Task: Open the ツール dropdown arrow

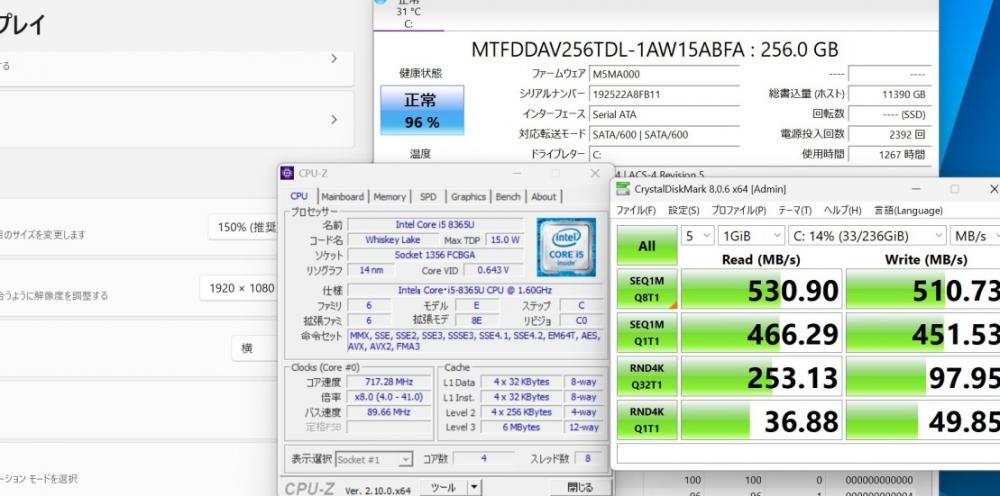Action: [x=474, y=488]
